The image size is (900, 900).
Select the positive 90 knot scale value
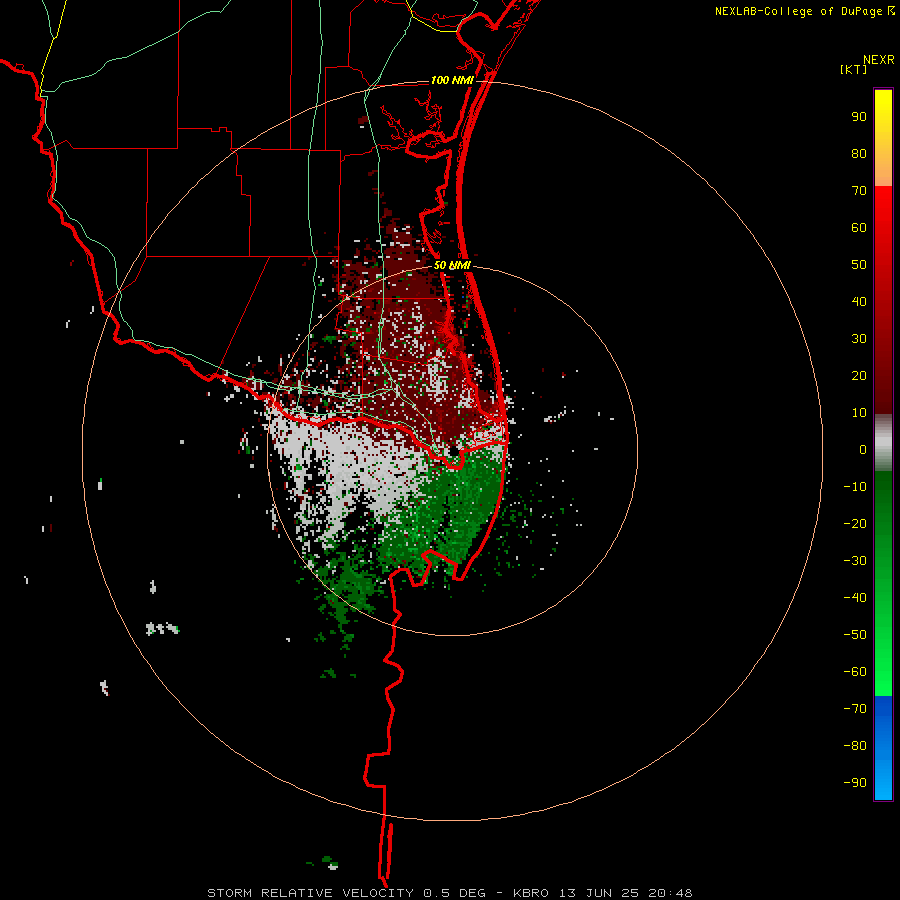tap(859, 117)
